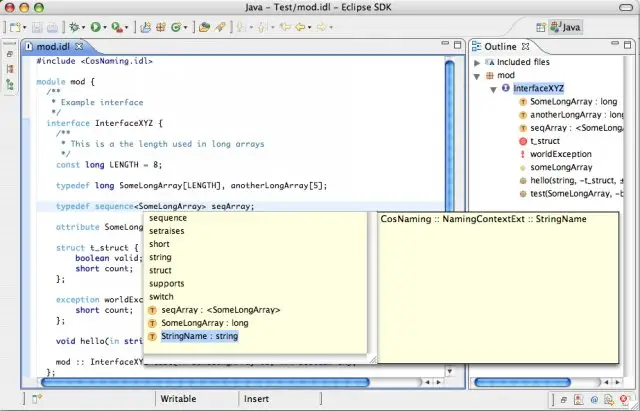Open the New wizard dropdown arrow
Image resolution: width=640 pixels, height=411 pixels.
point(24,28)
